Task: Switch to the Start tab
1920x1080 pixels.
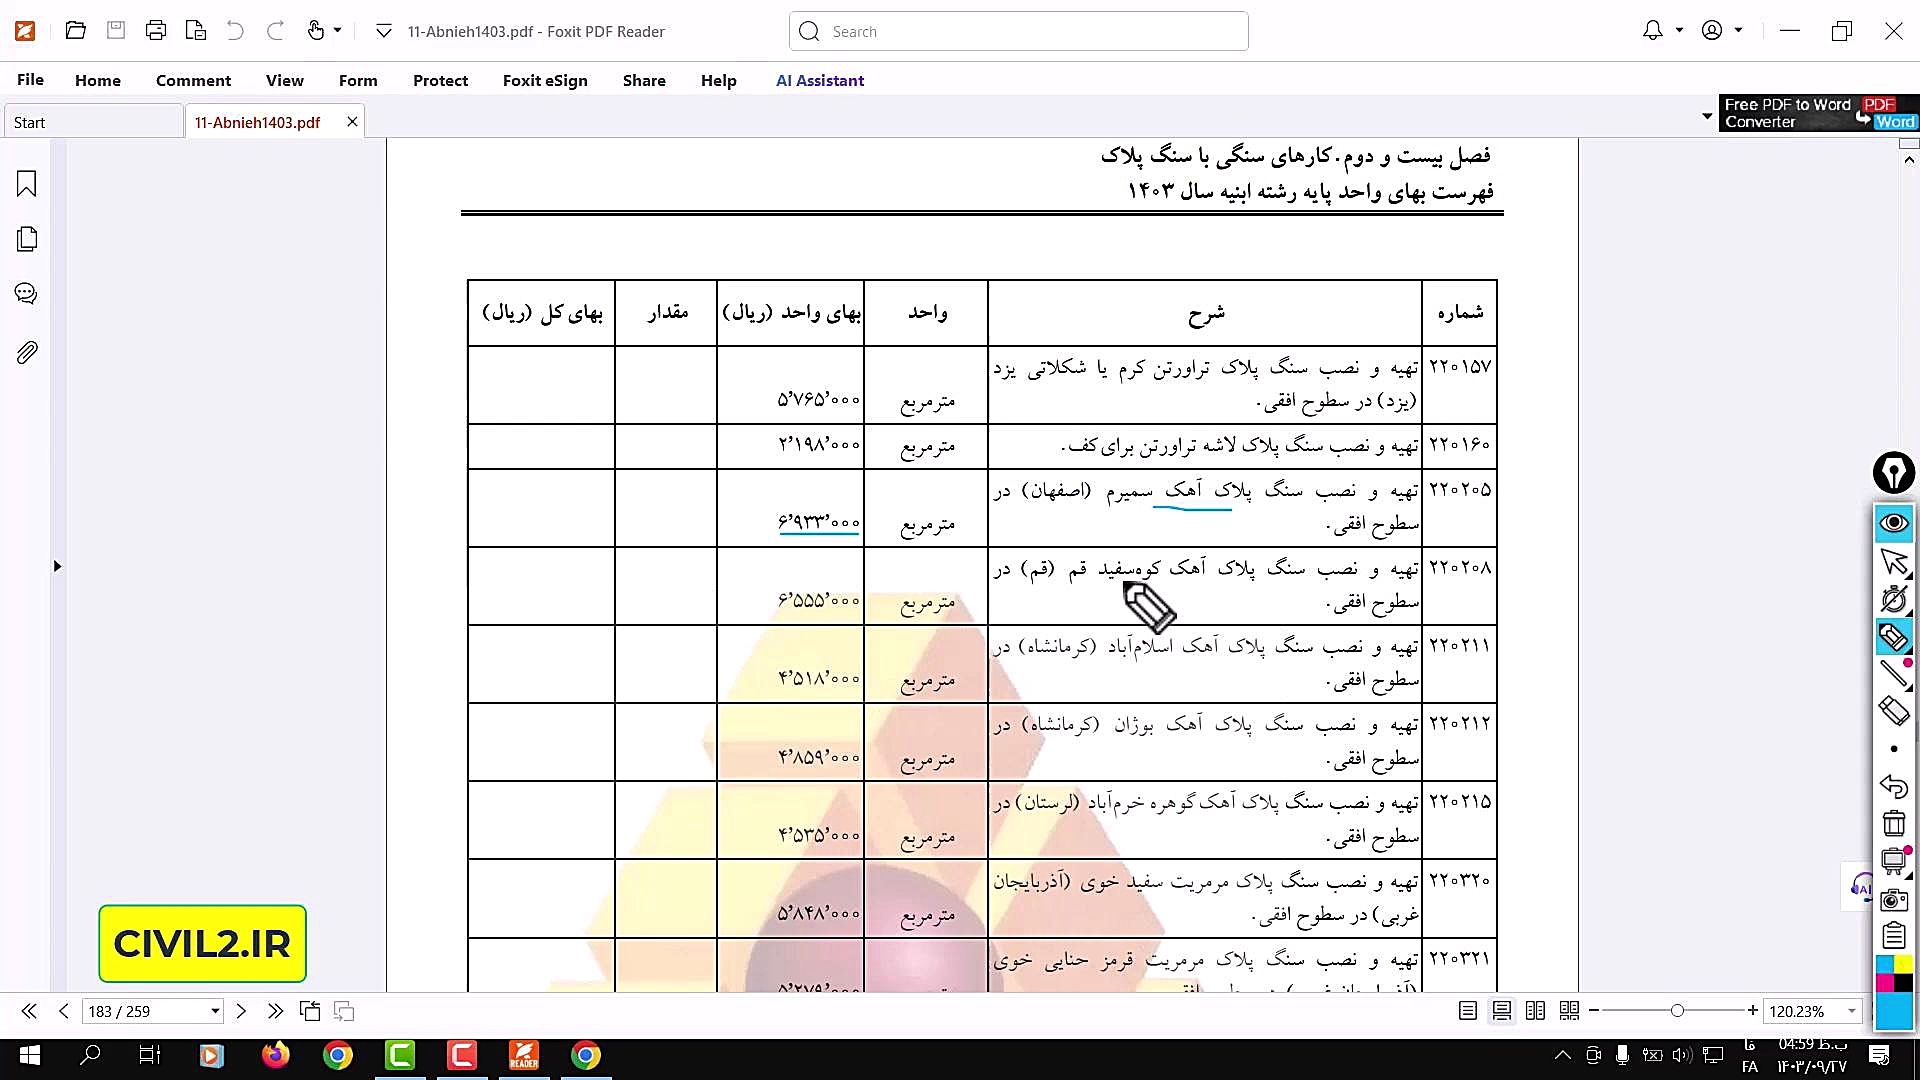Action: point(30,122)
